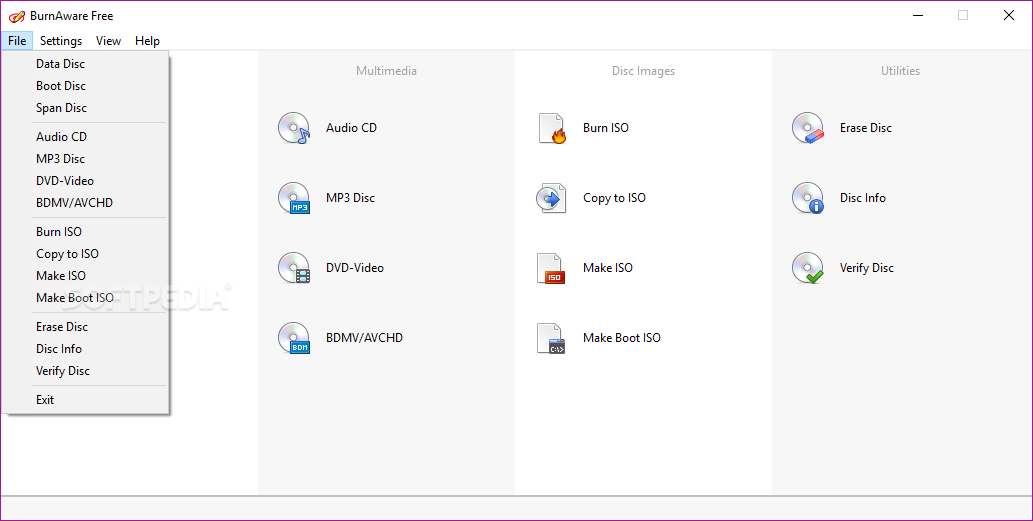Choose Disc Info menu entry
Viewport: 1033px width, 521px height.
click(86, 348)
